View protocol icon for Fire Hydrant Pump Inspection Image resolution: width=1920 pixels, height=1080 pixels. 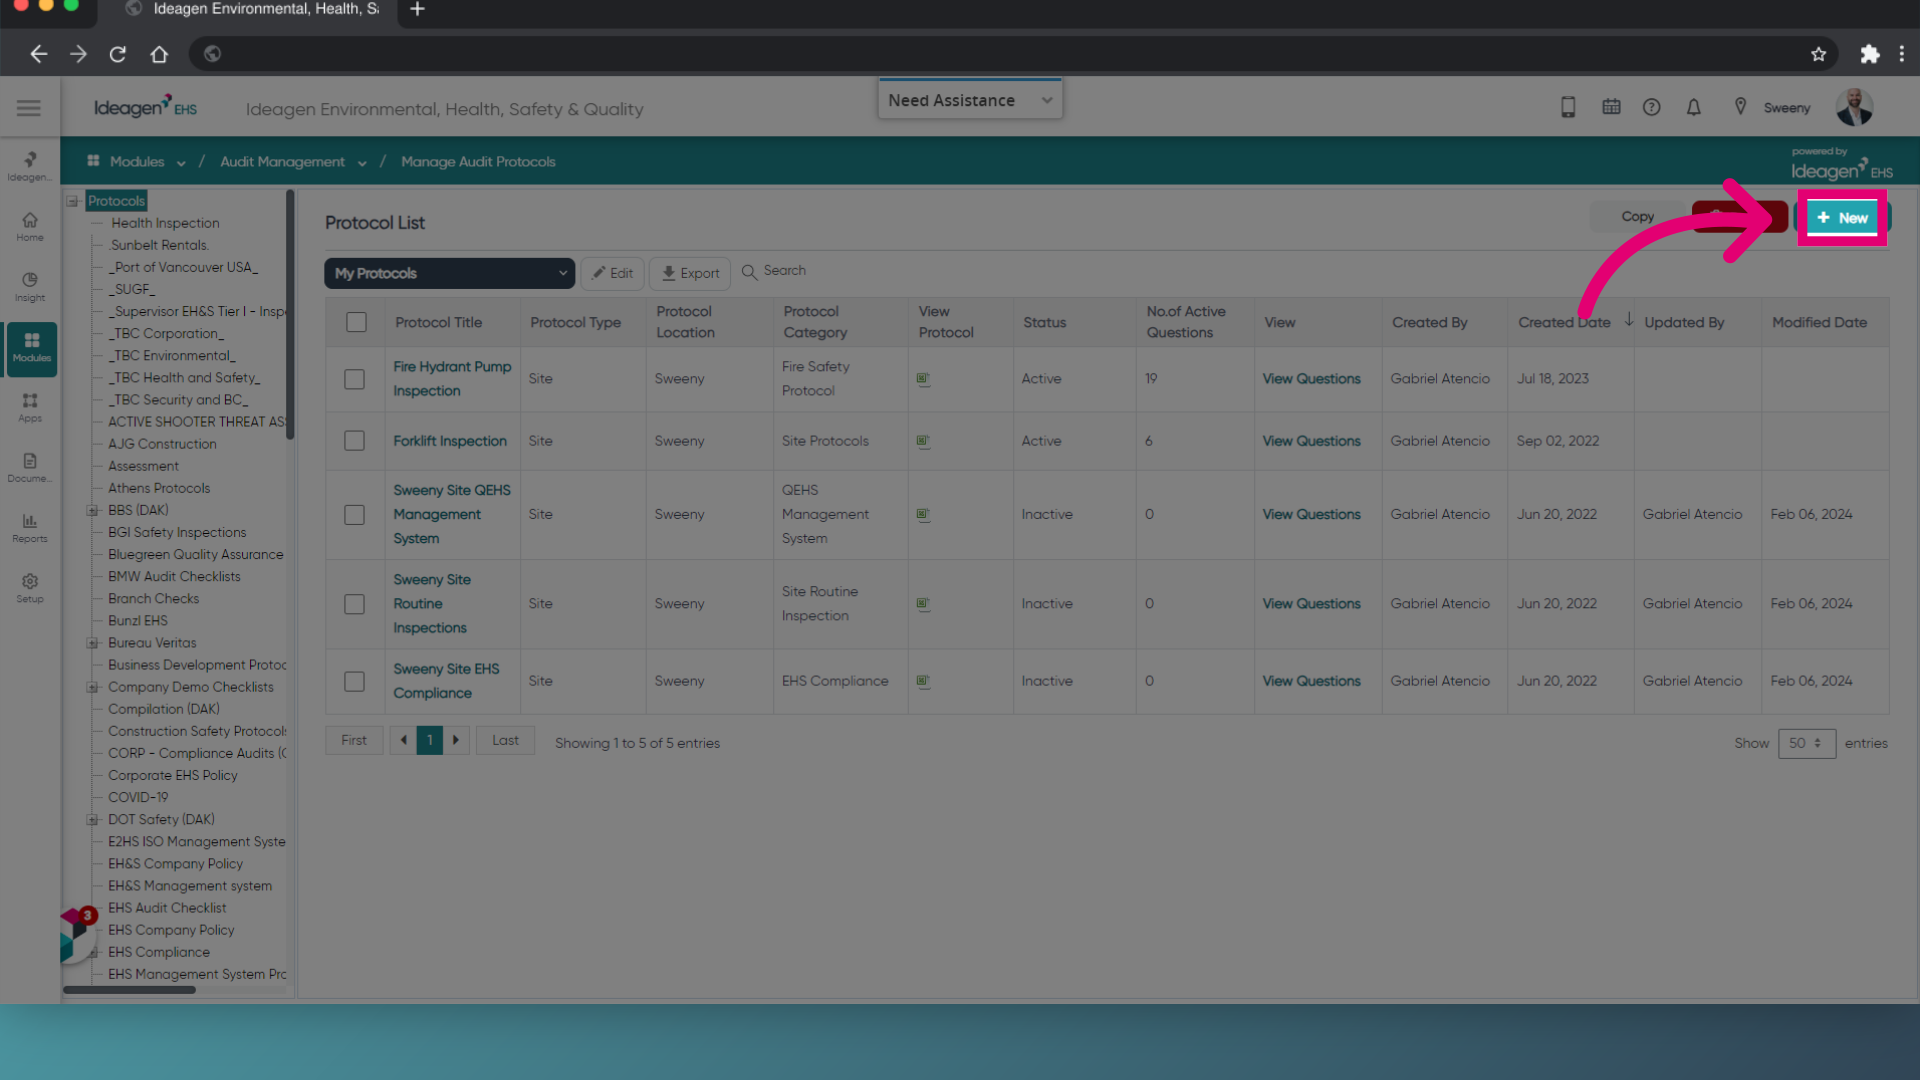click(x=923, y=379)
